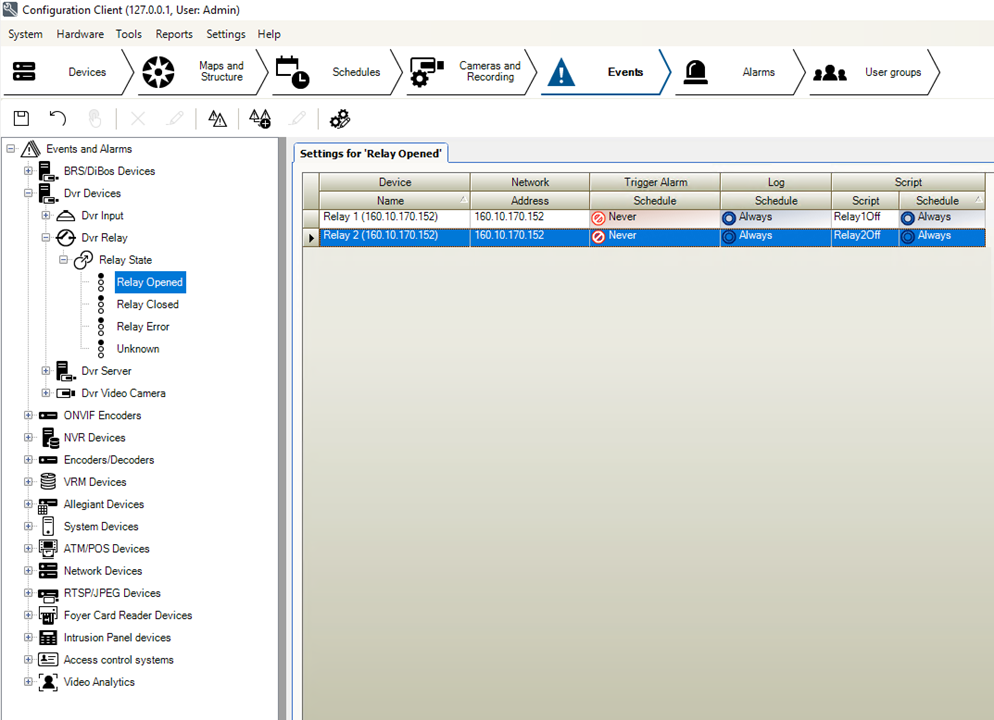Open Cameras and Recording section
Image resolution: width=994 pixels, height=720 pixels.
468,72
